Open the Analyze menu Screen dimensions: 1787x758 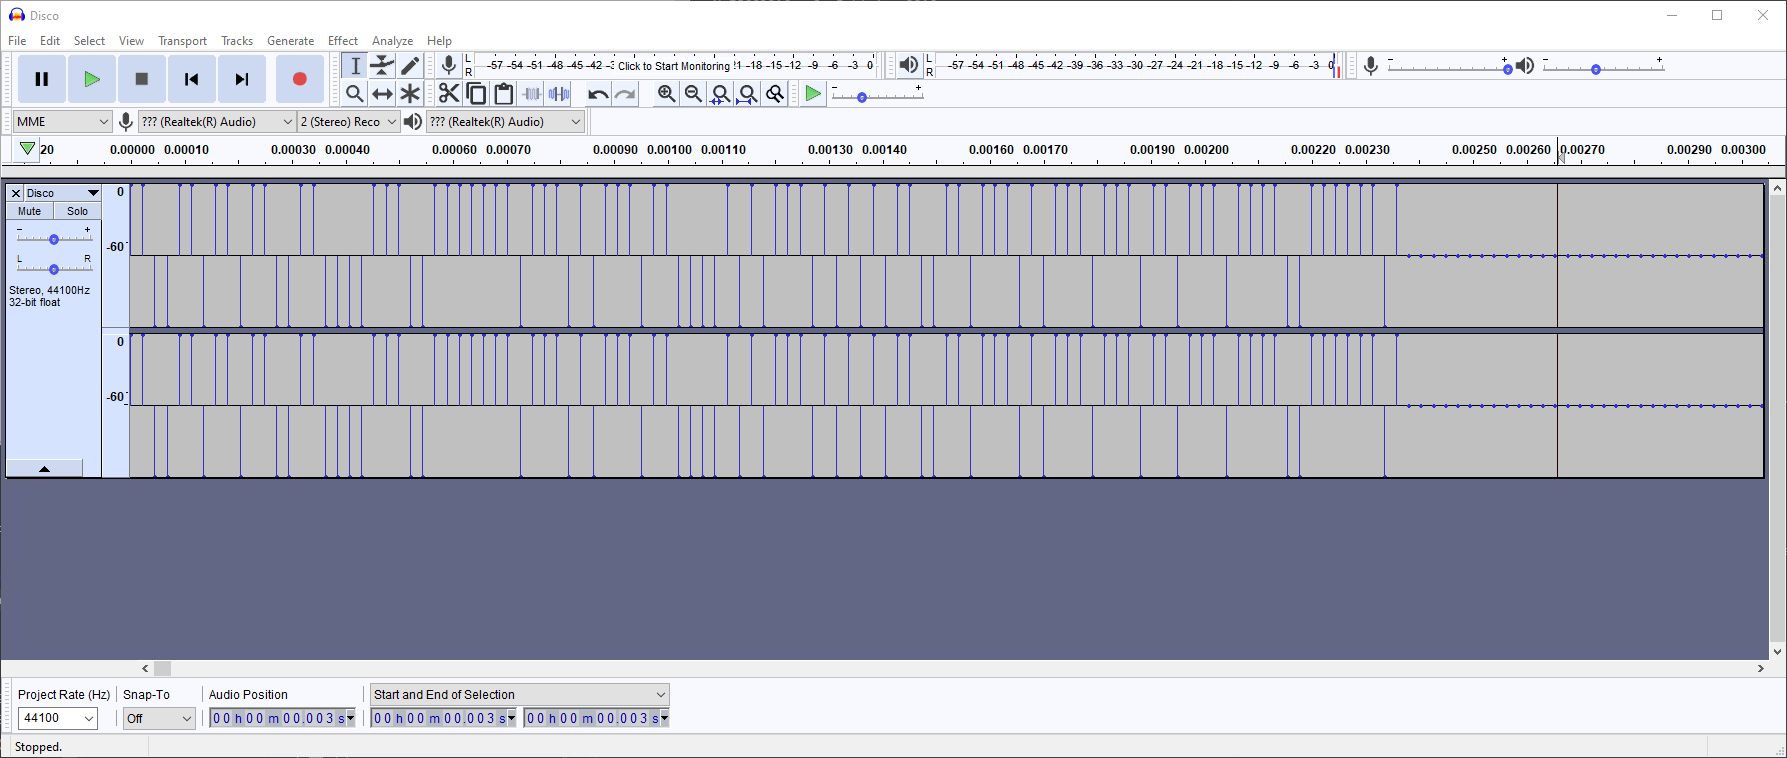click(x=392, y=41)
